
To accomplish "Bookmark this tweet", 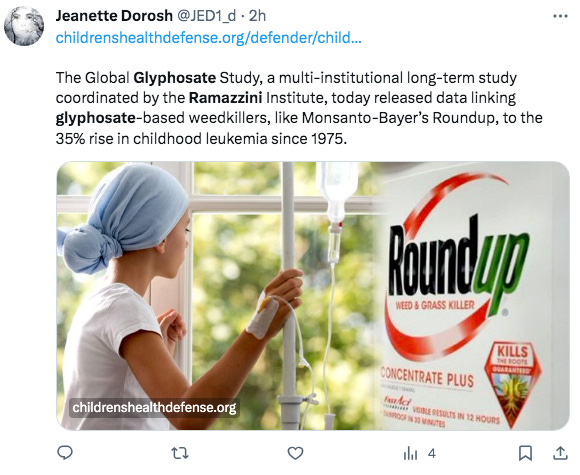I will click(x=525, y=453).
